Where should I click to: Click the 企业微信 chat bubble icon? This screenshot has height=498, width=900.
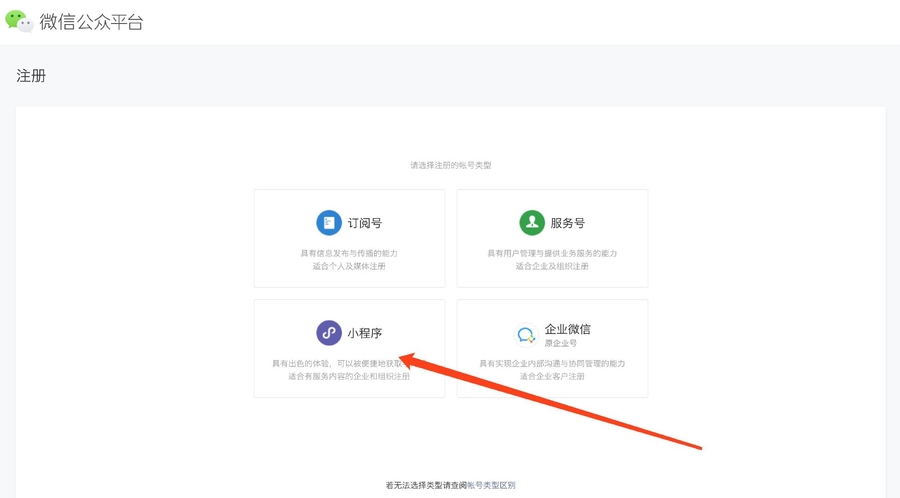(x=525, y=336)
